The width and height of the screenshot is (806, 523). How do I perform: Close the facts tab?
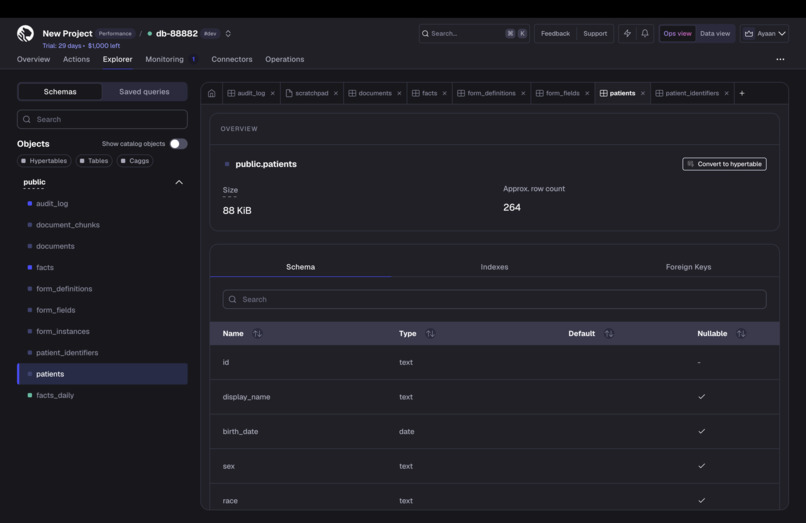pos(445,93)
